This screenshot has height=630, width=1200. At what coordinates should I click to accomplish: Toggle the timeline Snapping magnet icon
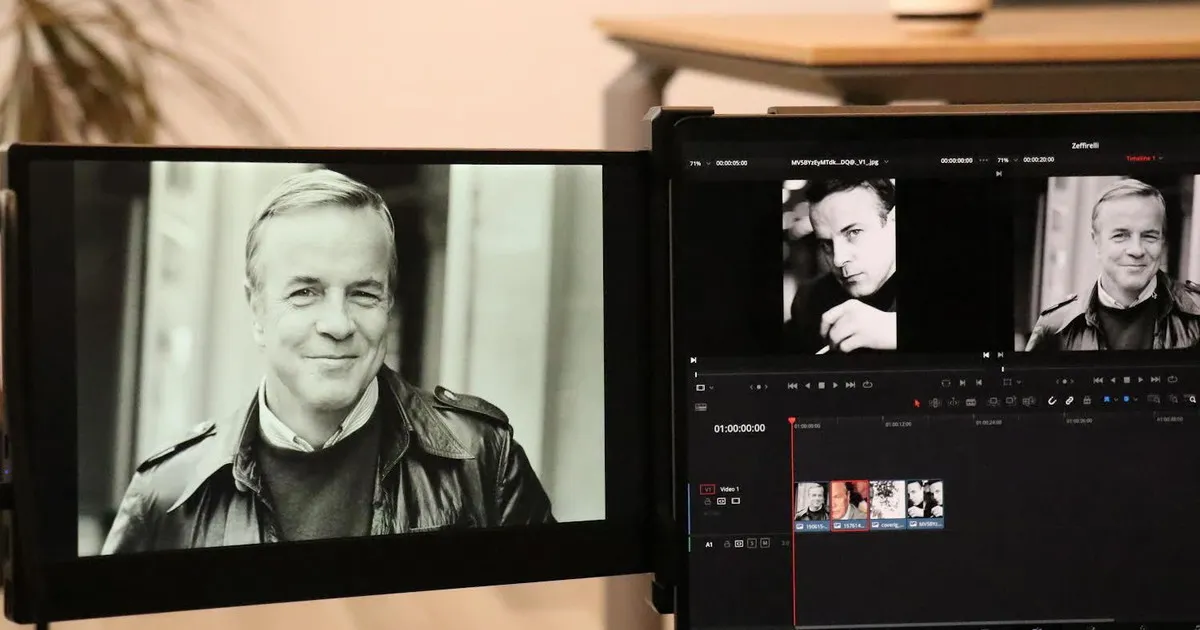click(1052, 401)
